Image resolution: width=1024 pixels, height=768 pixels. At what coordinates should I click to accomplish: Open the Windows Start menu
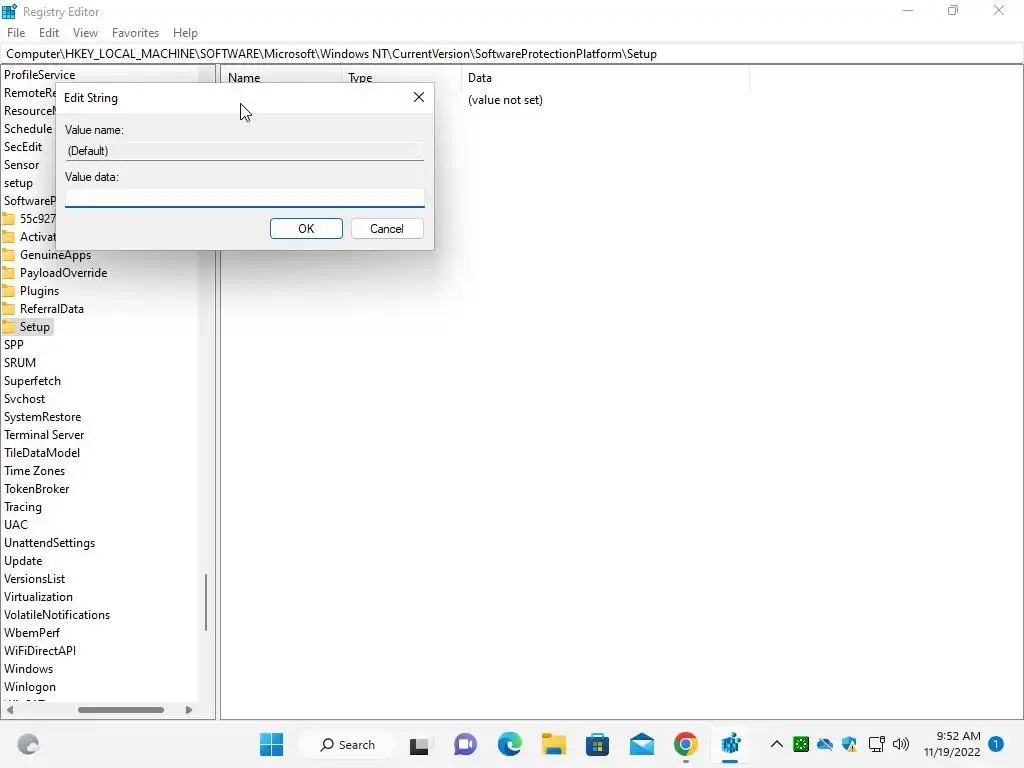click(x=272, y=744)
